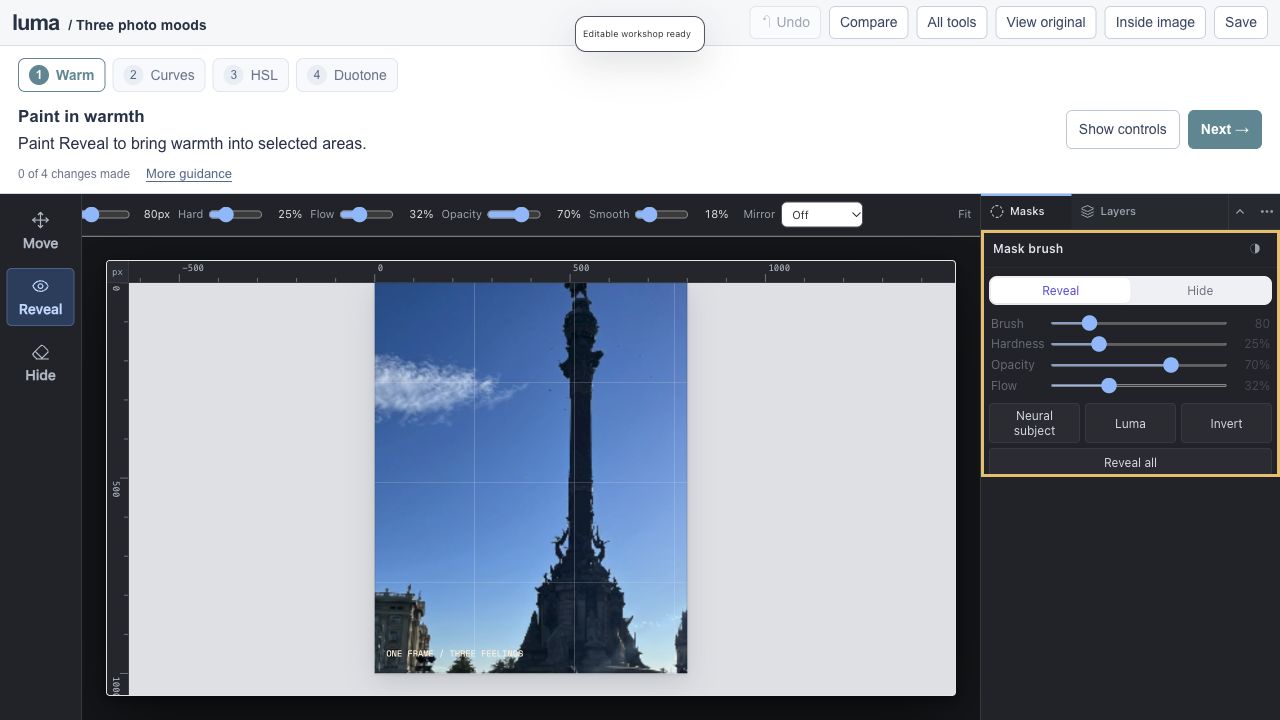Click the Compare button
This screenshot has width=1280, height=720.
click(x=868, y=22)
